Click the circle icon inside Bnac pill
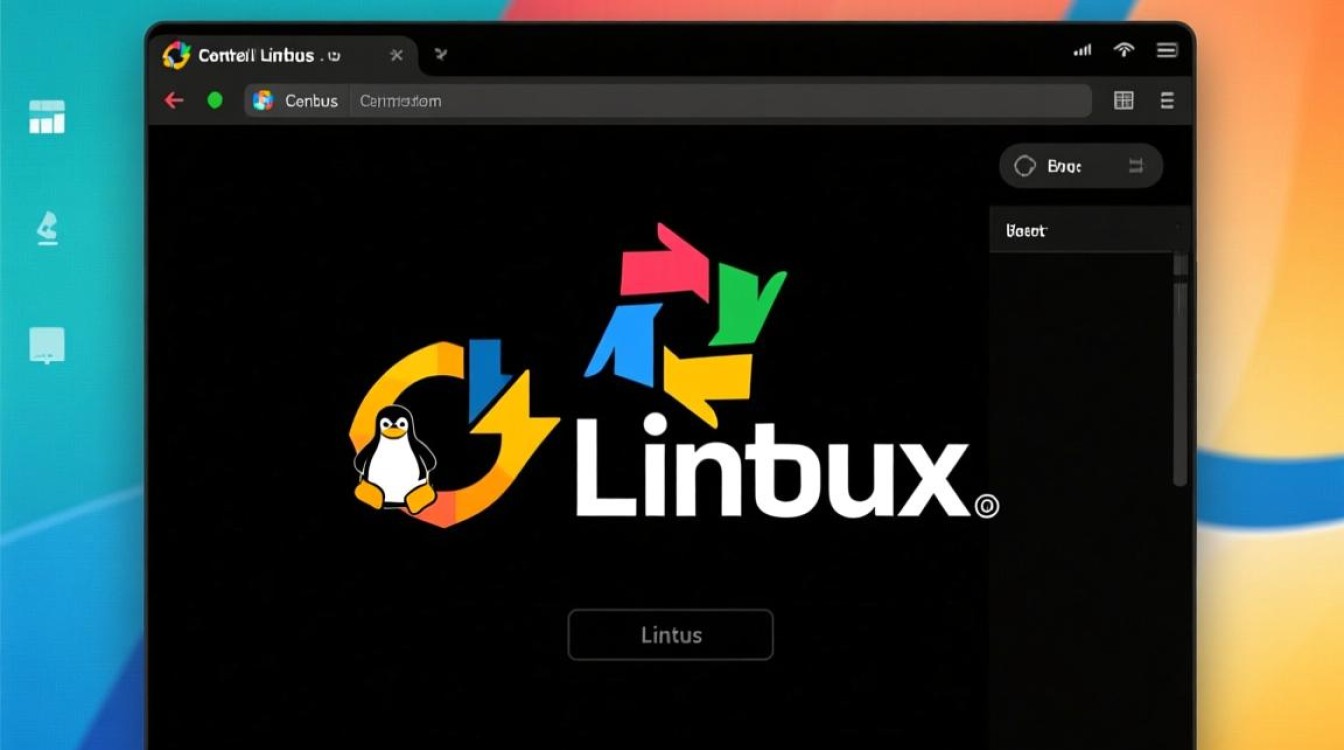Image resolution: width=1344 pixels, height=750 pixels. 1024,166
